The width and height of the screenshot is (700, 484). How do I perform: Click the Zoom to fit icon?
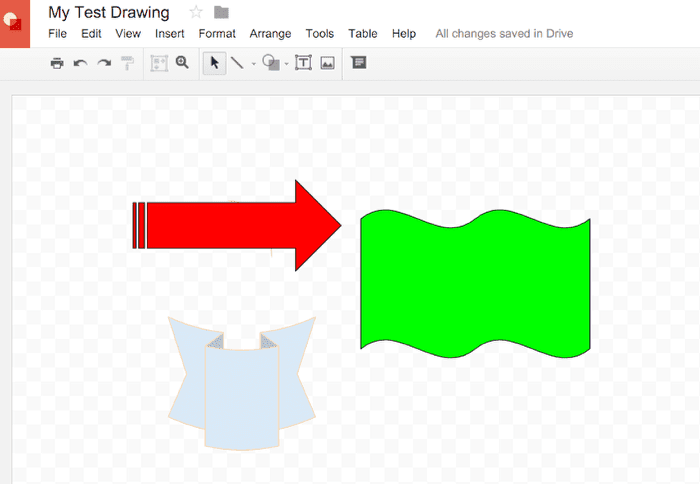pos(159,63)
